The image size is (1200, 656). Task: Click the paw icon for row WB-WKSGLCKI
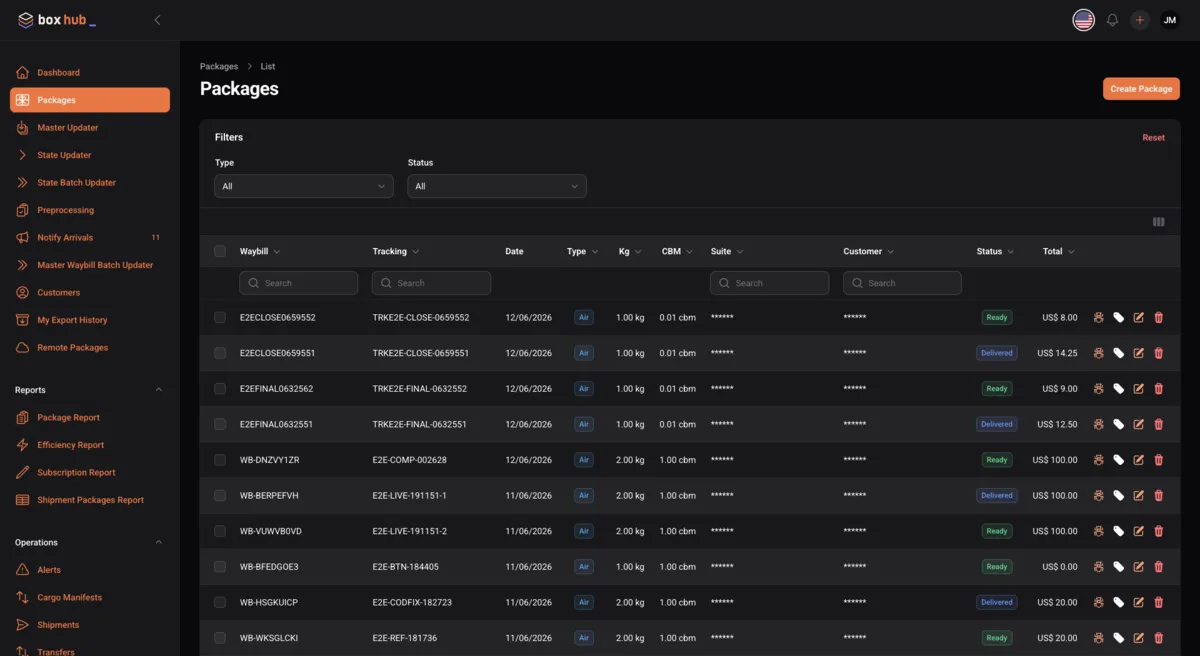[1098, 638]
